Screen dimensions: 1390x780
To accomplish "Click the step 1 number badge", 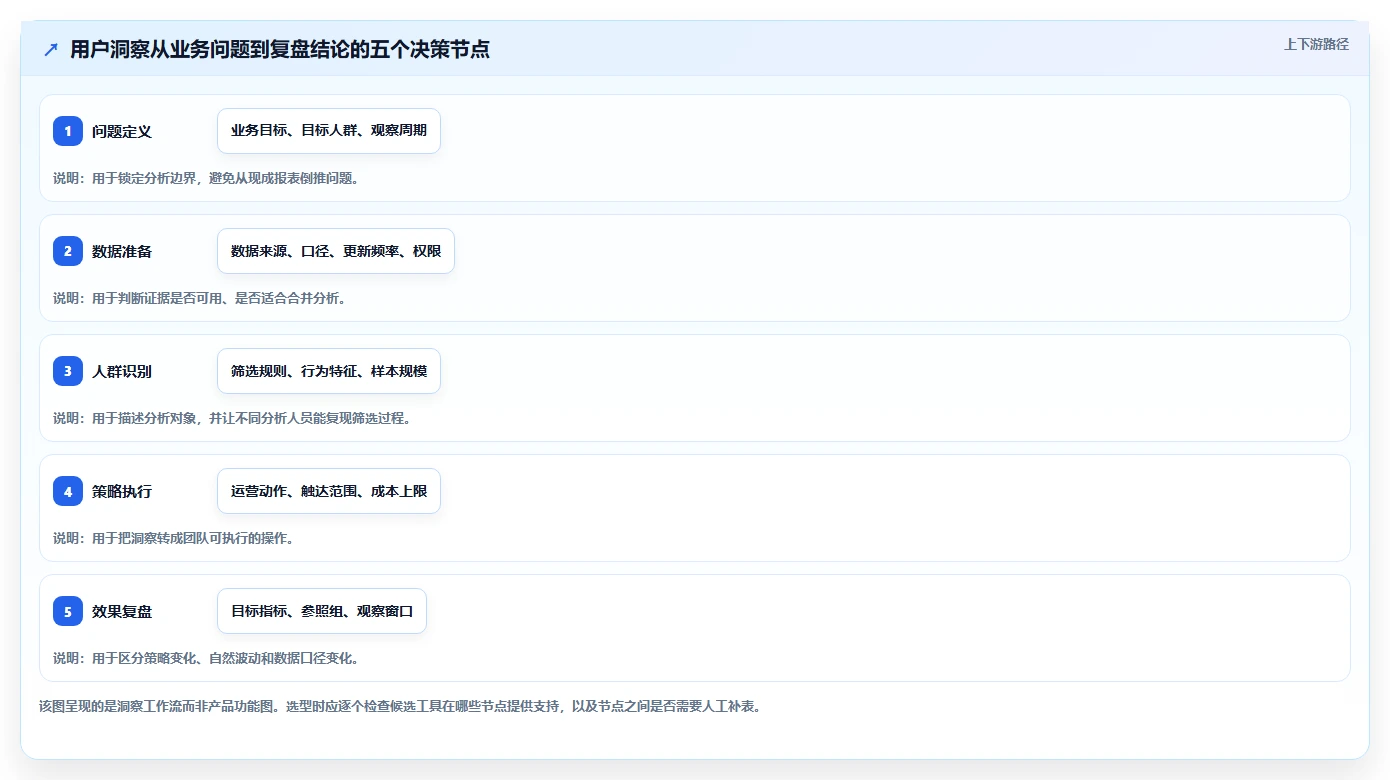I will point(68,131).
